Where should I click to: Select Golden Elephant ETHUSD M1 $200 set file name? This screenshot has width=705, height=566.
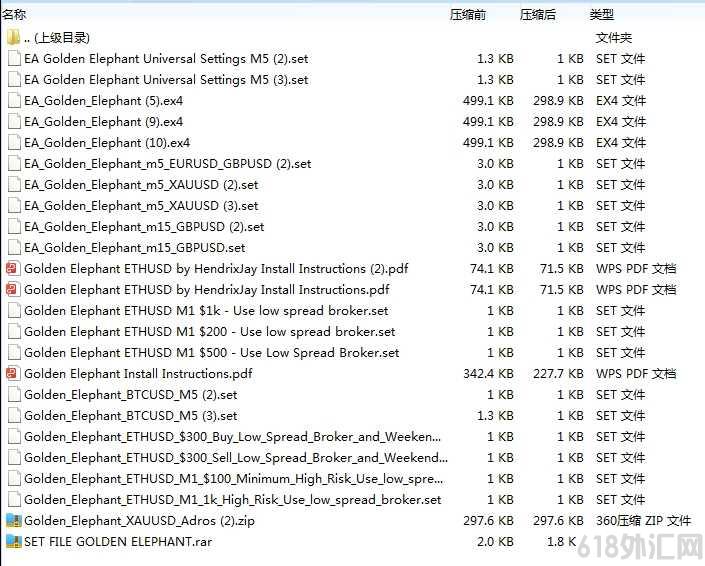click(x=210, y=332)
